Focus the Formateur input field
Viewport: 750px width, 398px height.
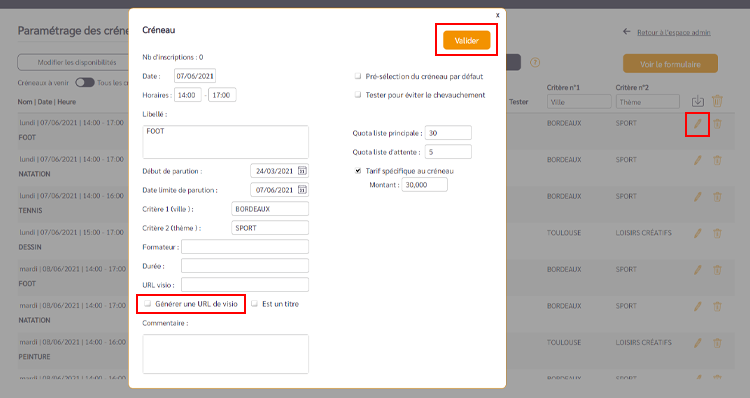(x=245, y=247)
